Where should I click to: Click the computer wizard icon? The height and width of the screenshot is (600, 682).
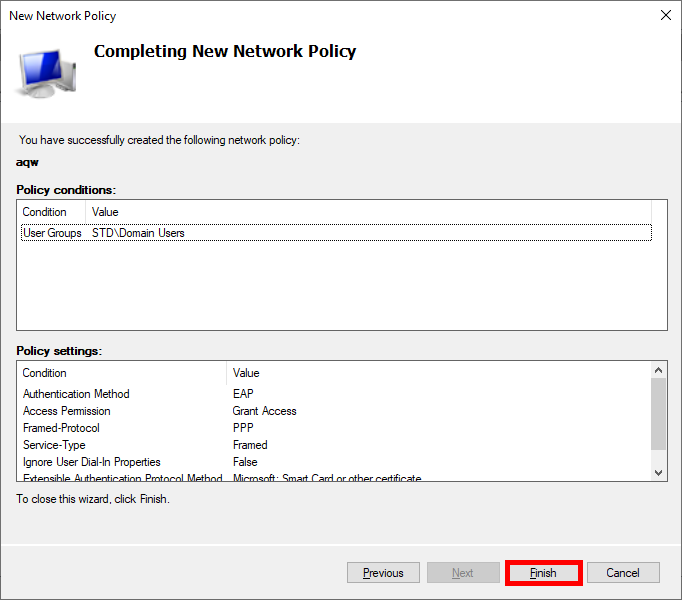coord(47,73)
